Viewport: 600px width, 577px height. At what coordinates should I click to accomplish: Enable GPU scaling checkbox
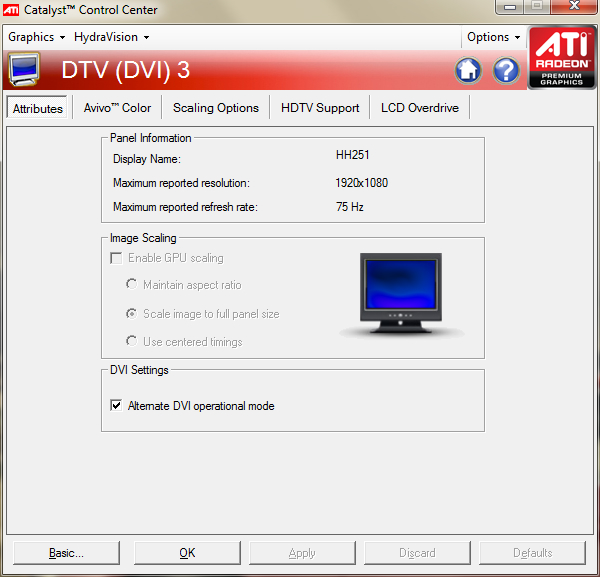click(x=116, y=258)
